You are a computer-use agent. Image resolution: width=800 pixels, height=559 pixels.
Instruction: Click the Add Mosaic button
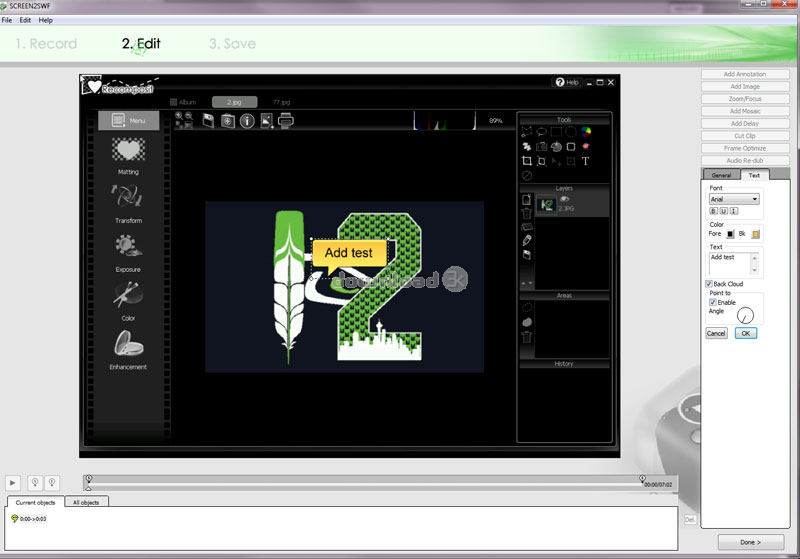tap(745, 111)
